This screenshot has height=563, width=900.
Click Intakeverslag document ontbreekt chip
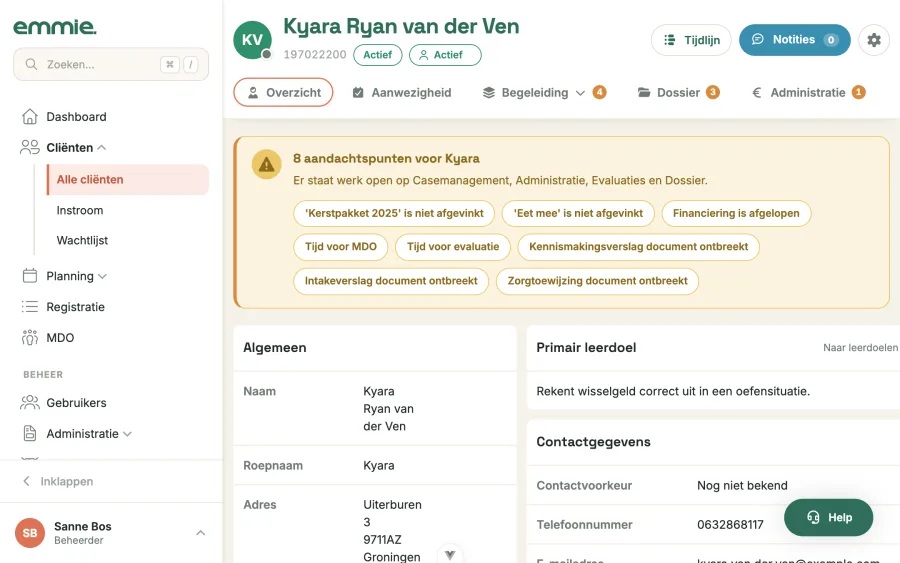(x=391, y=281)
